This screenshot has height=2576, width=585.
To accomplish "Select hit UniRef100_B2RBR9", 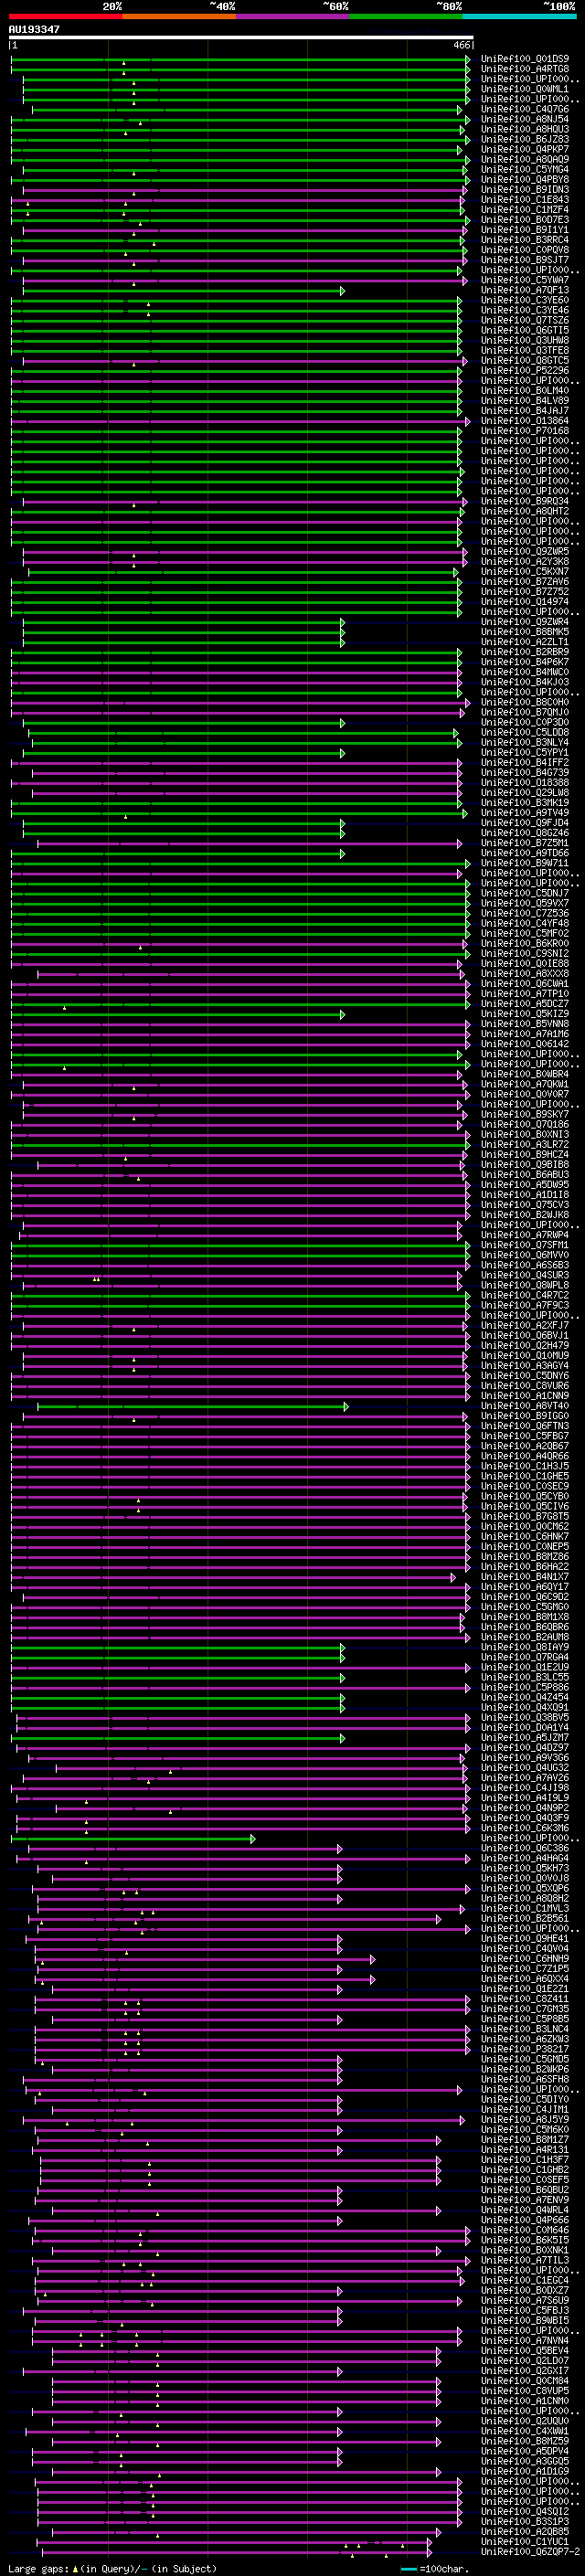I will pyautogui.click(x=525, y=652).
